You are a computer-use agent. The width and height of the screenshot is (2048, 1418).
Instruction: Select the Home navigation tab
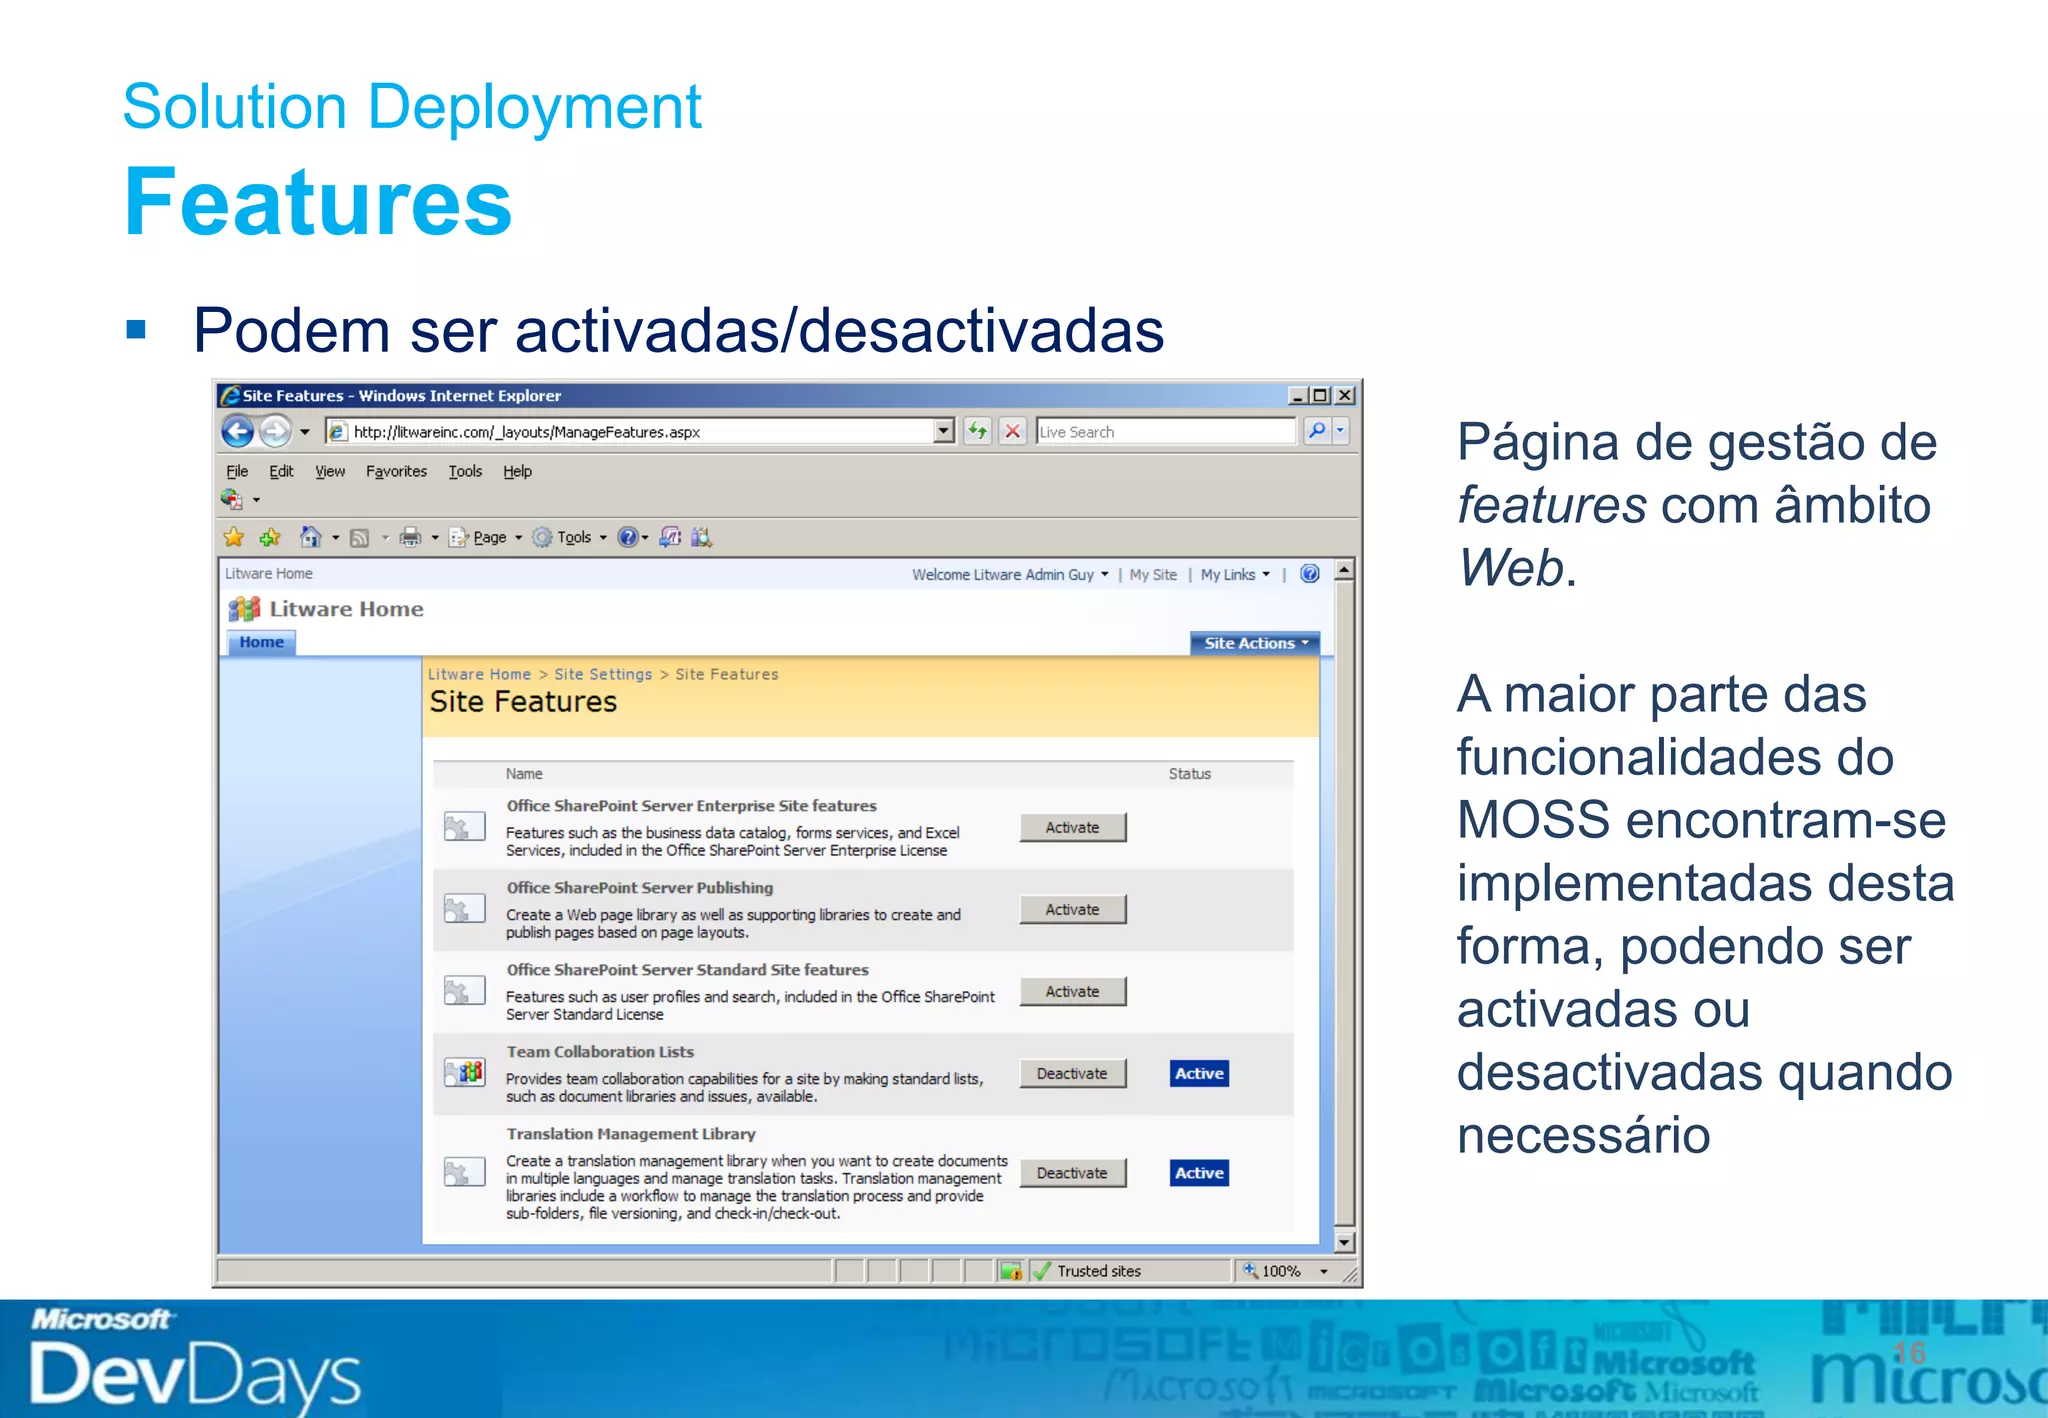coord(261,642)
